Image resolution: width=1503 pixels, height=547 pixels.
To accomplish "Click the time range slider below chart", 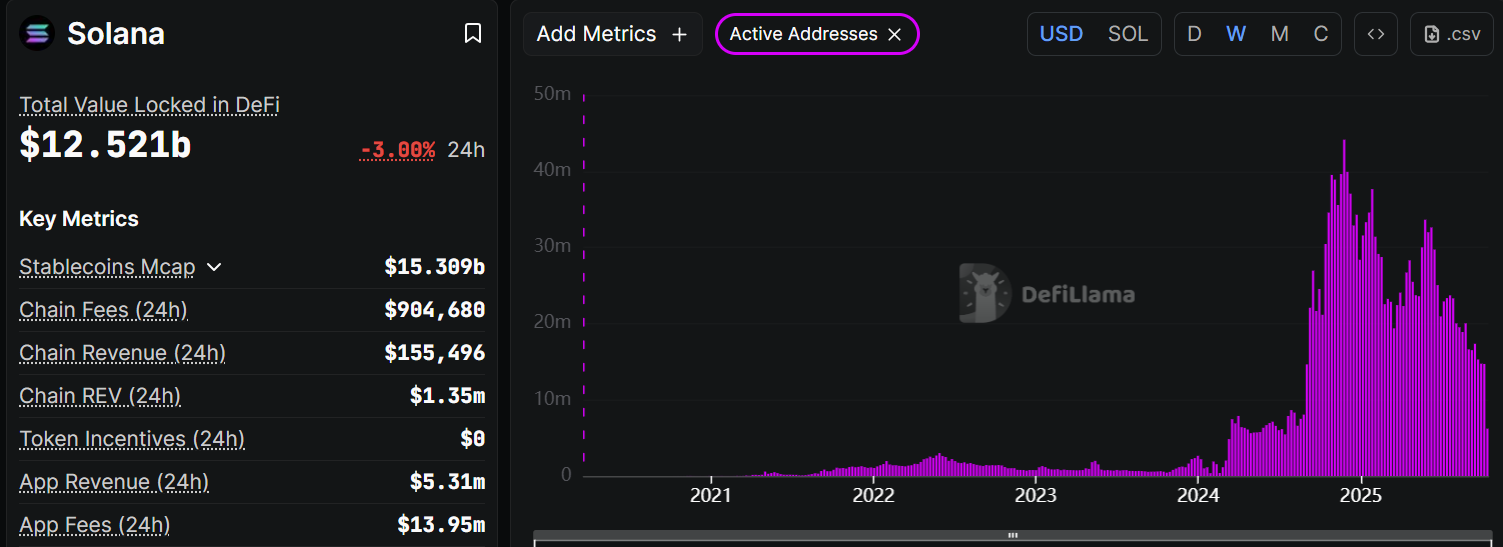I will click(1012, 537).
